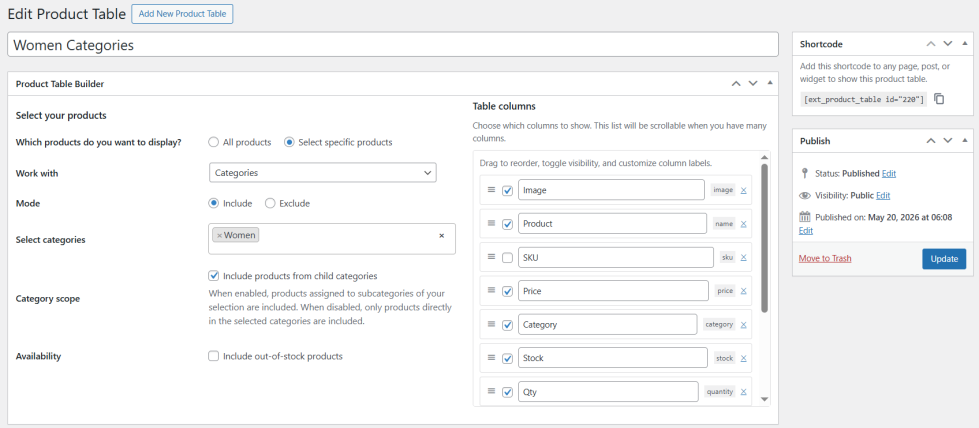Set Mode to Exclude

click(x=270, y=203)
